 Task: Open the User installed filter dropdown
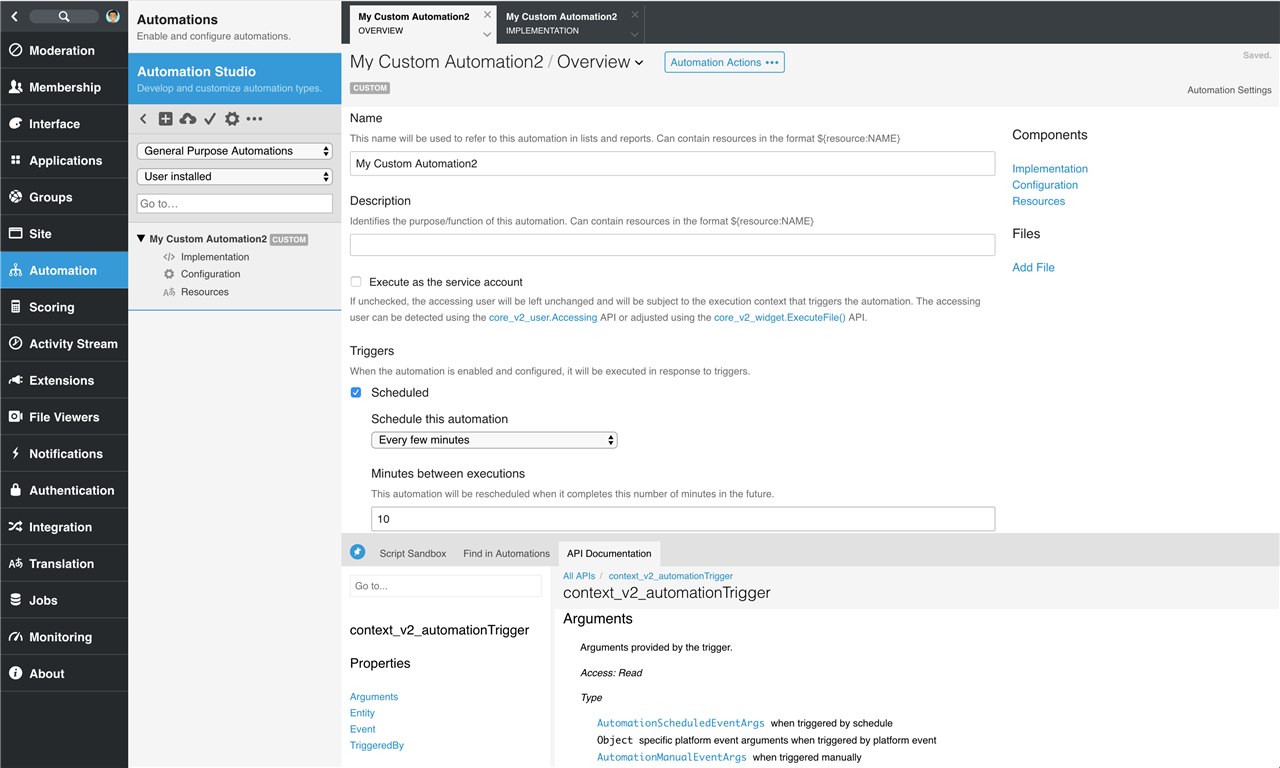click(235, 176)
